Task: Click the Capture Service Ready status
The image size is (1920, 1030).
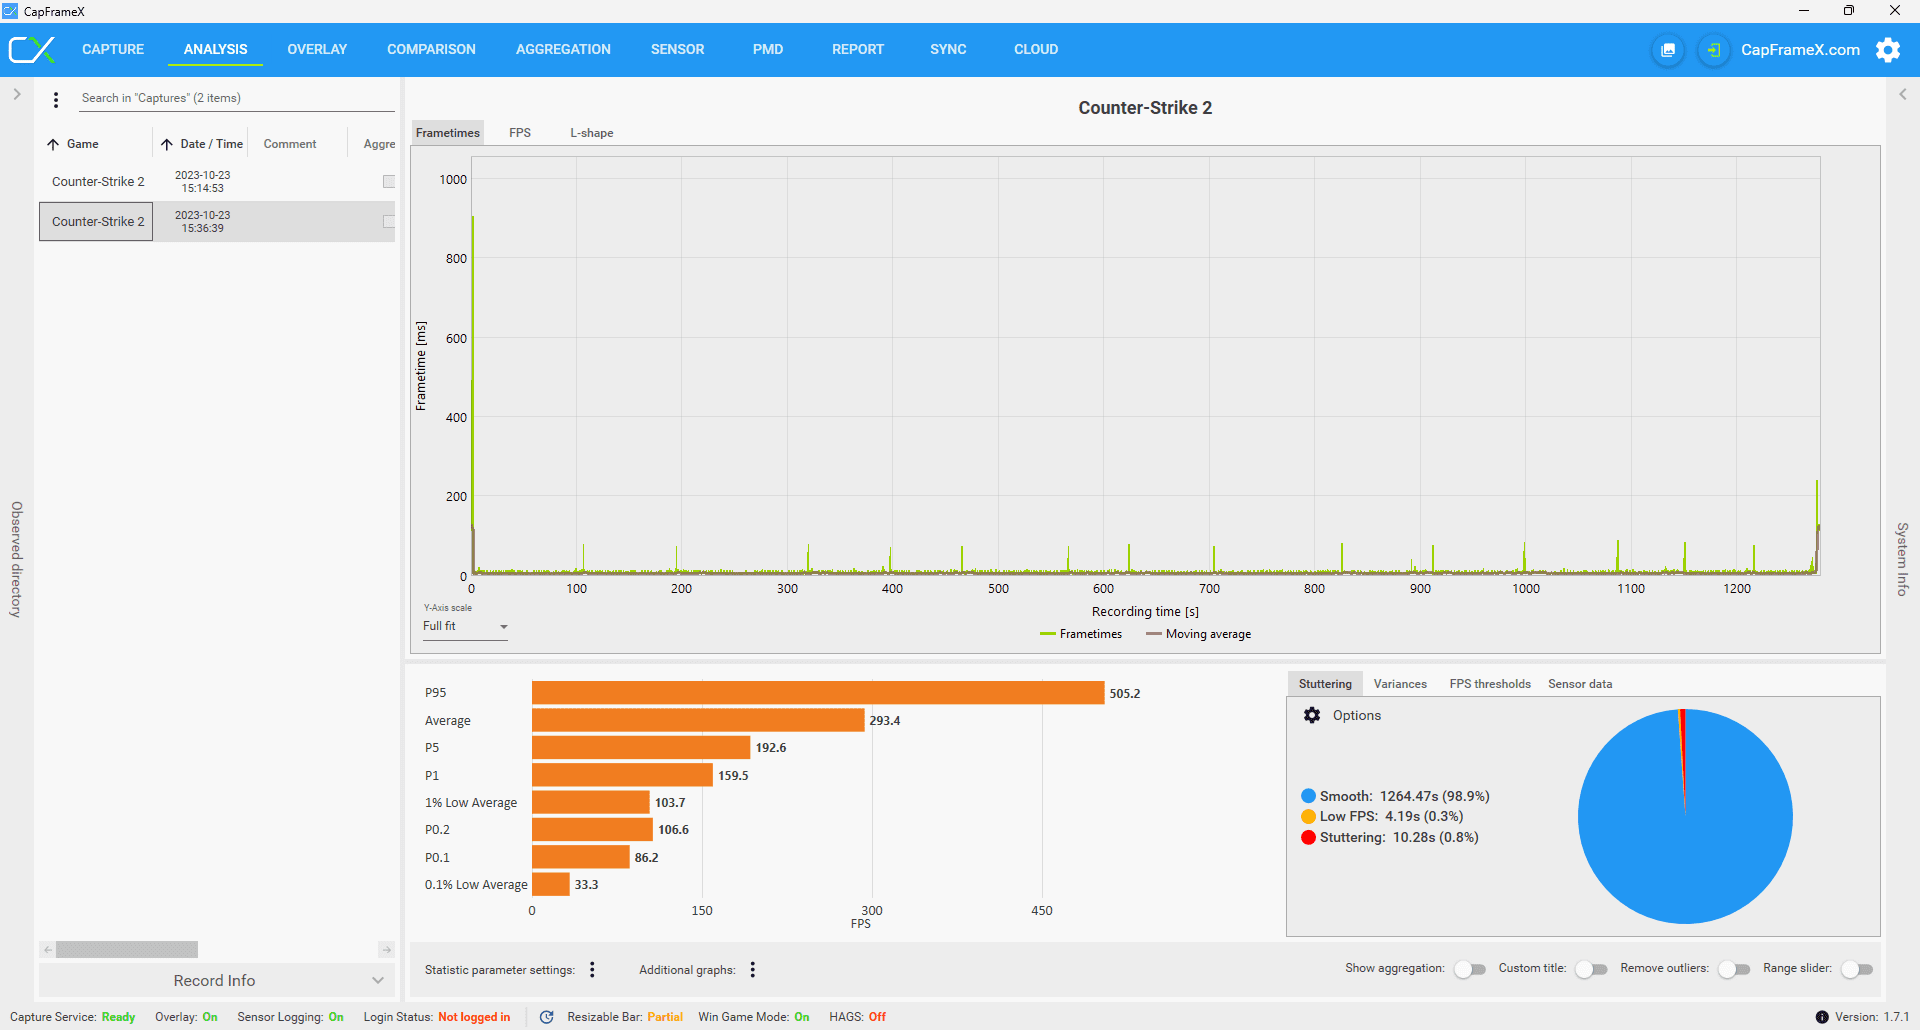Action: coord(118,1017)
